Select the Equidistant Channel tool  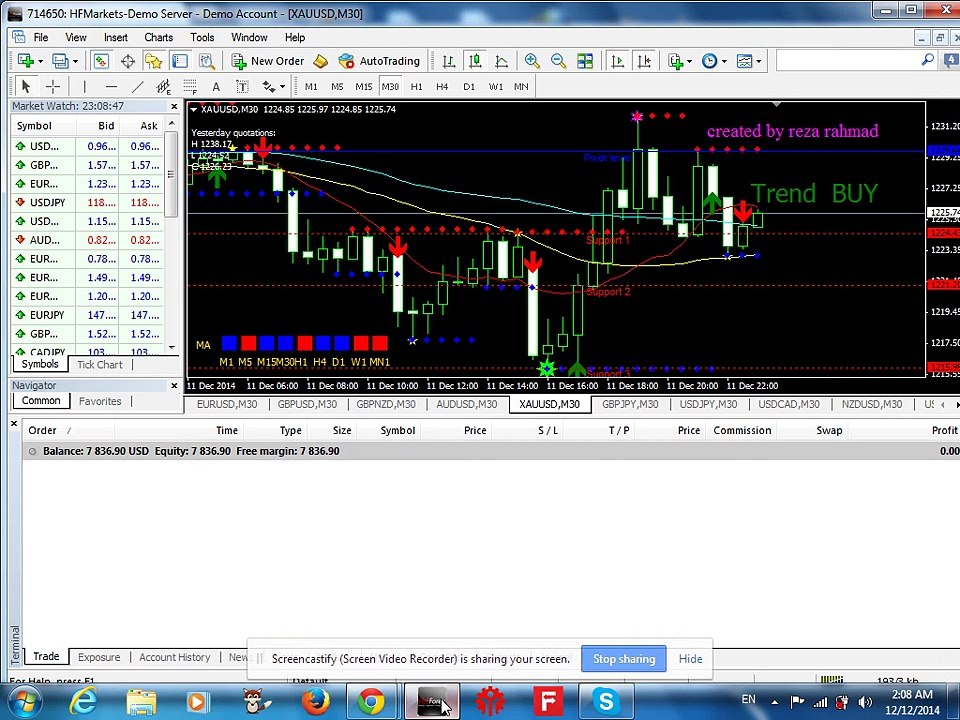point(163,86)
